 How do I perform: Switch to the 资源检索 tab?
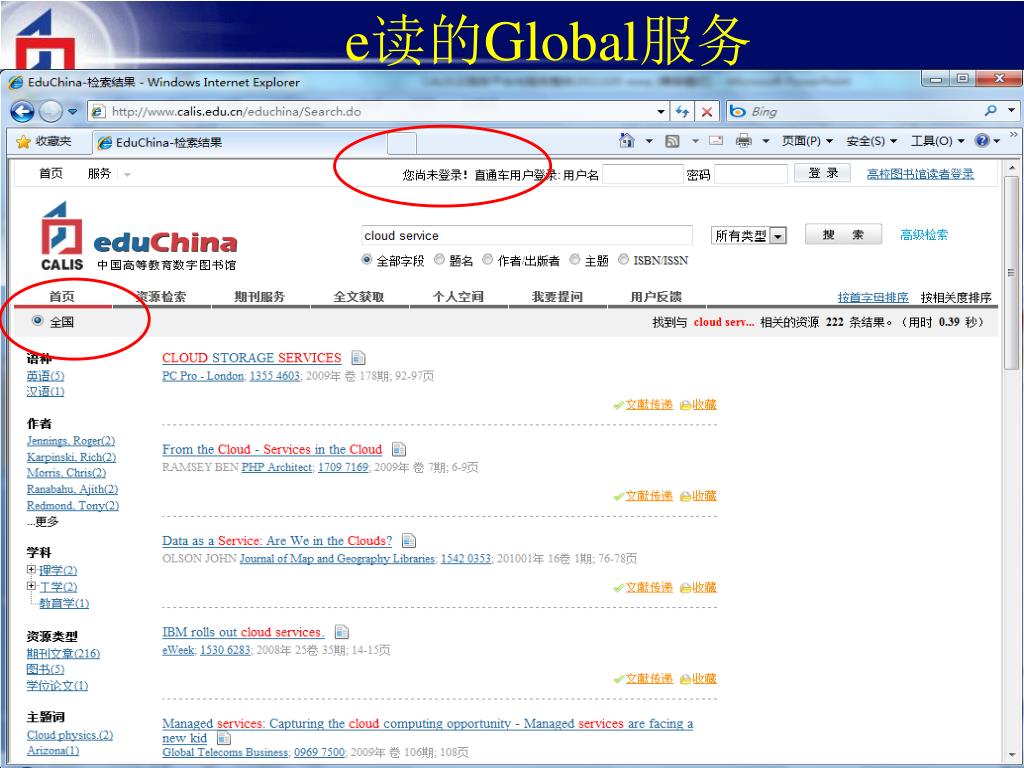coord(161,297)
